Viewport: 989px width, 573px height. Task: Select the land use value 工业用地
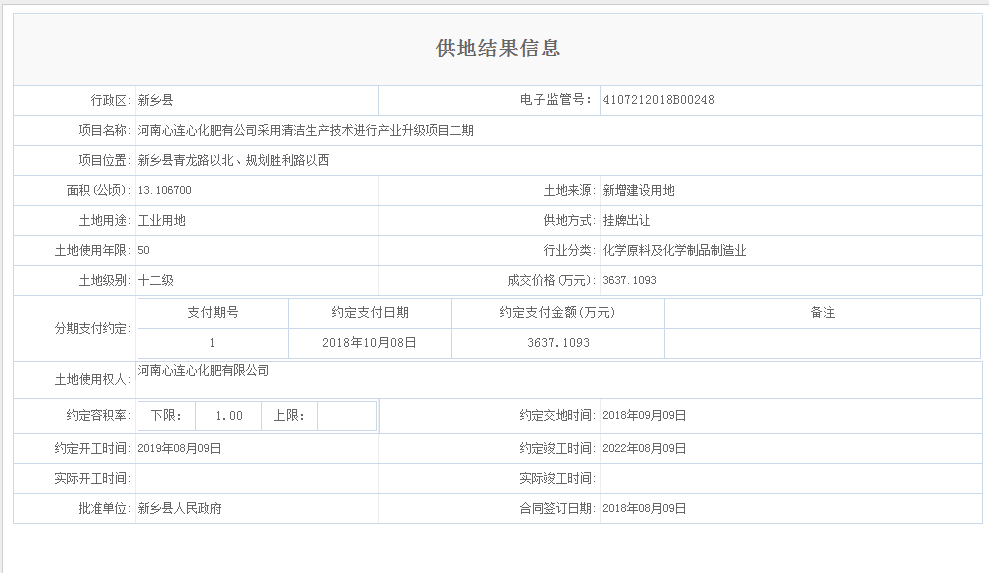pyautogui.click(x=161, y=220)
